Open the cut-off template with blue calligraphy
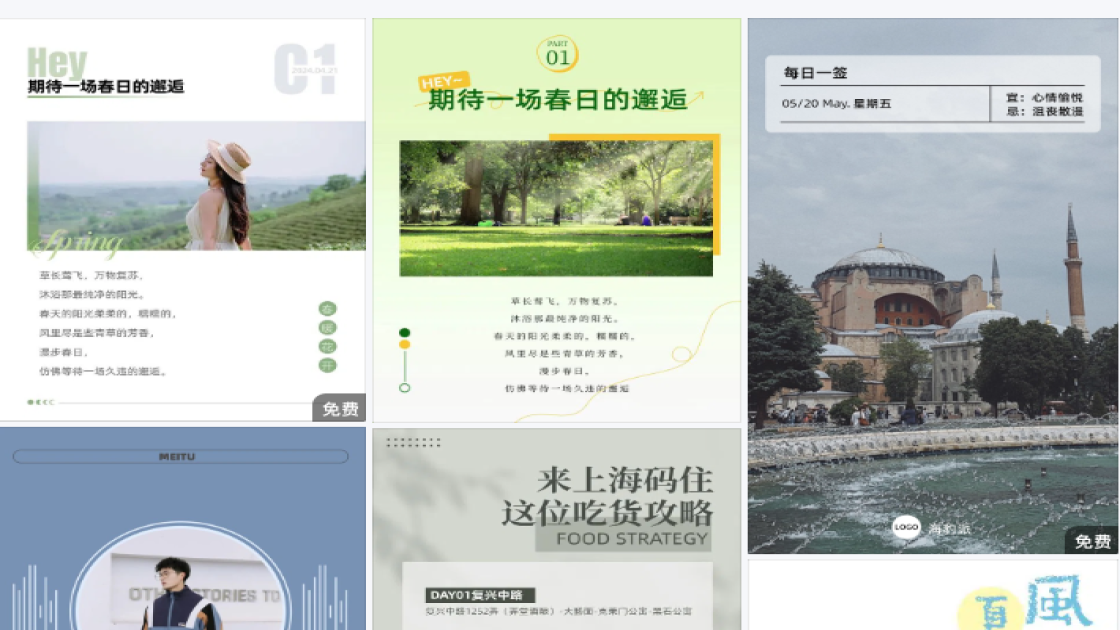This screenshot has width=1120, height=630. pos(932,595)
